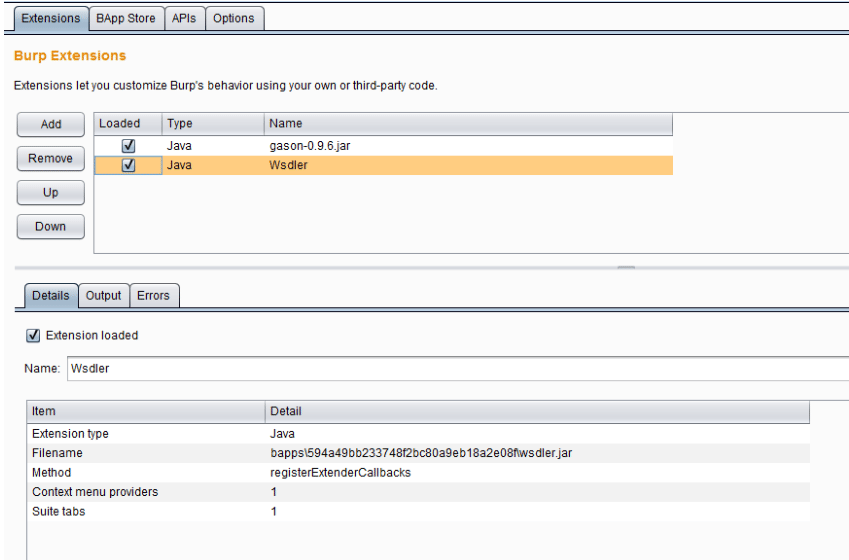Screen dimensions: 849x560
Task: Select the Filename row in details table
Action: [418, 453]
